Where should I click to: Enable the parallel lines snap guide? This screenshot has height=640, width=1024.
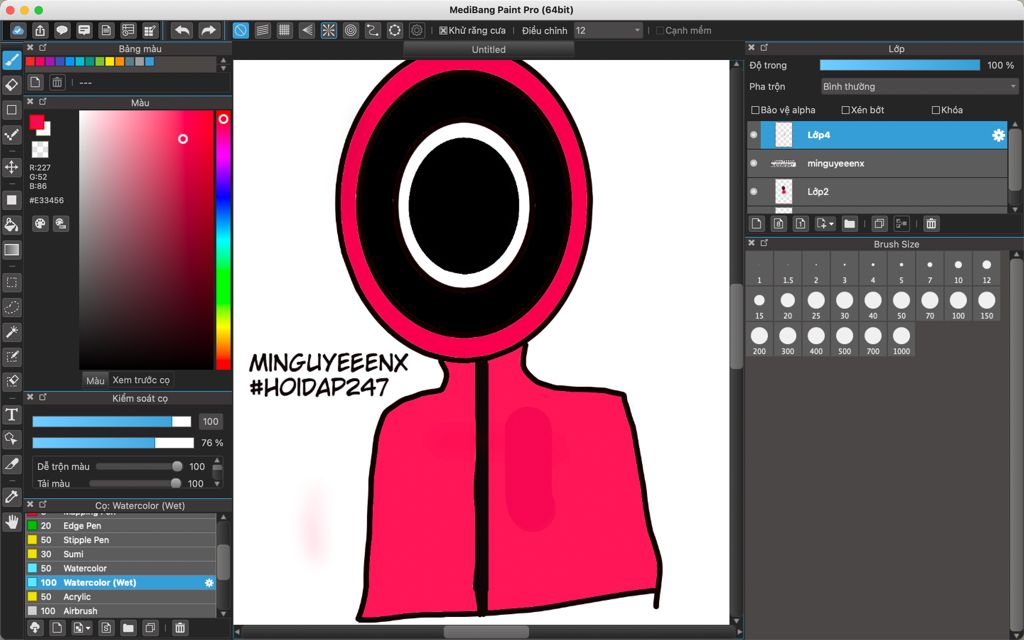click(263, 30)
